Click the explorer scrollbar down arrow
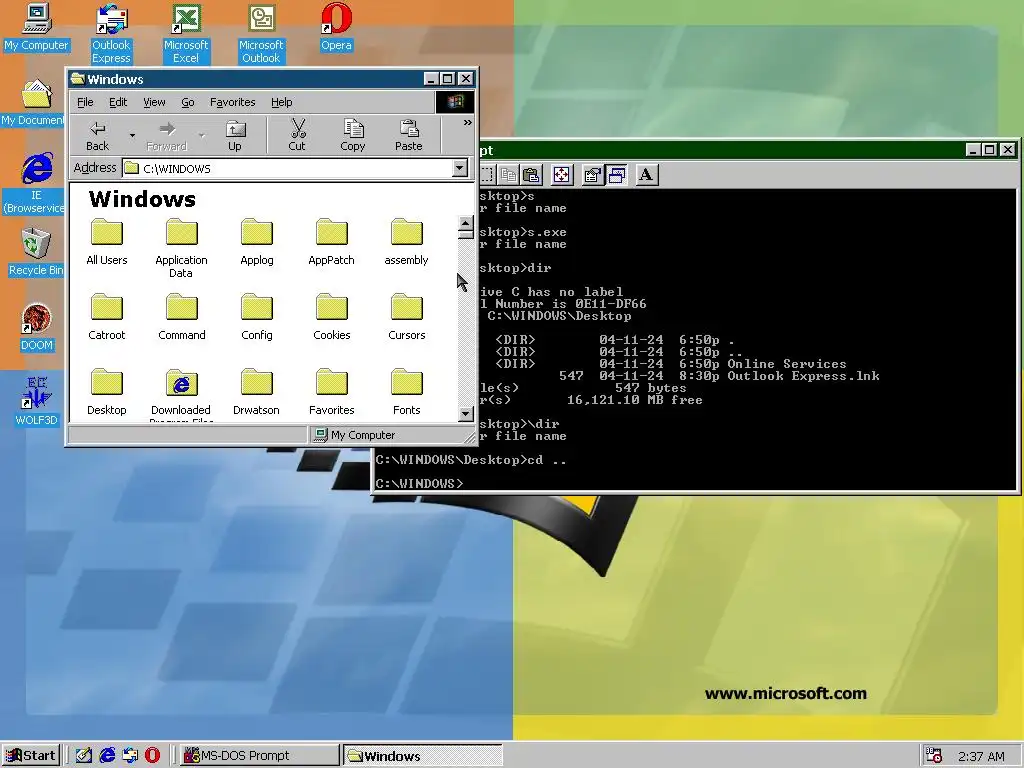 (x=466, y=413)
